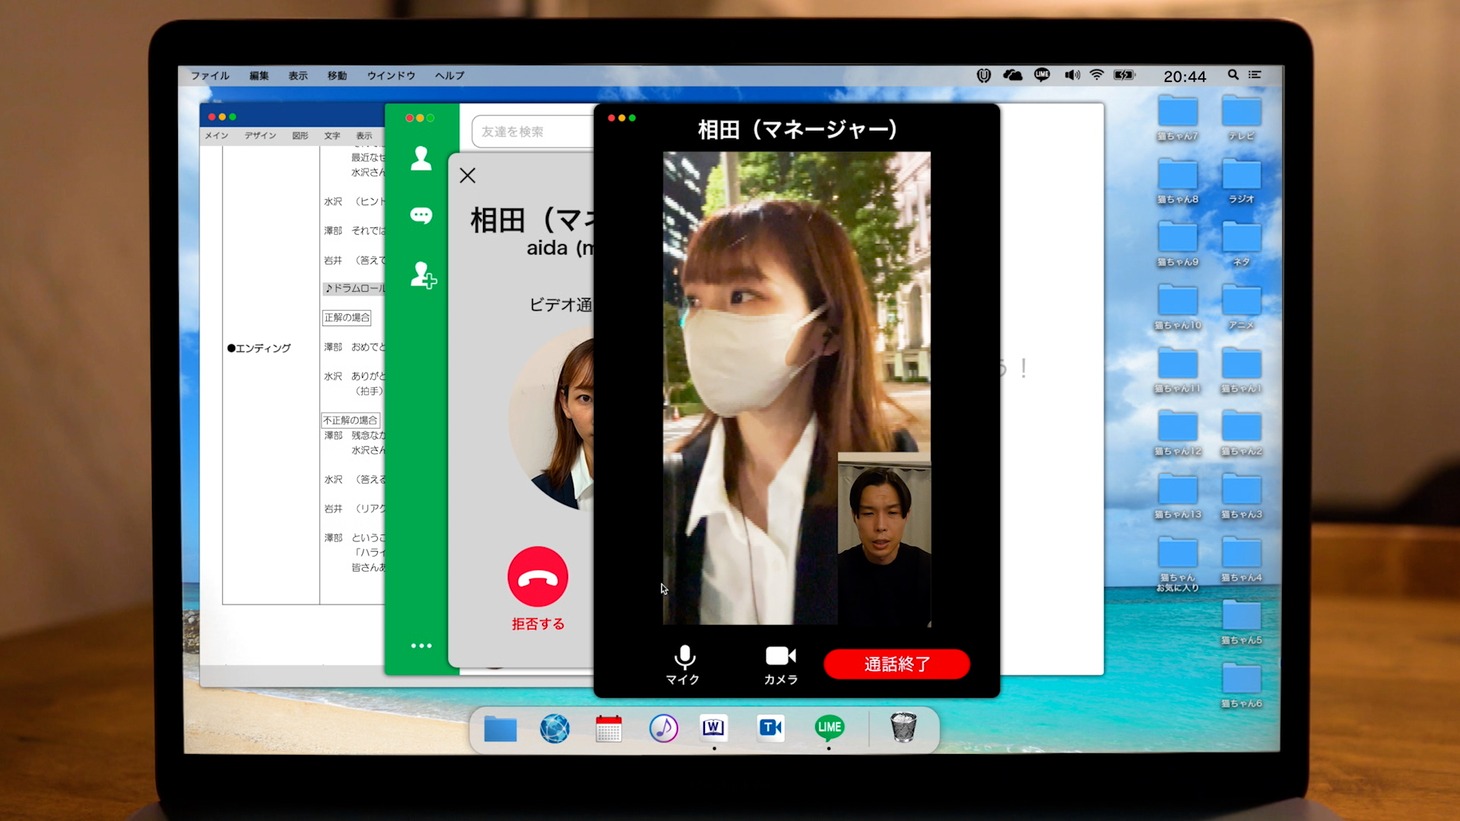1460x821 pixels.
Task: Open the music app icon in dock
Action: tap(662, 728)
